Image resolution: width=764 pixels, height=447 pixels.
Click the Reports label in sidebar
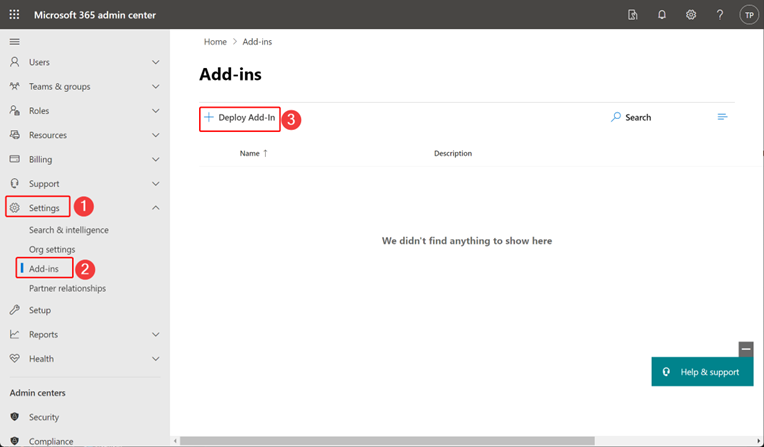[43, 334]
